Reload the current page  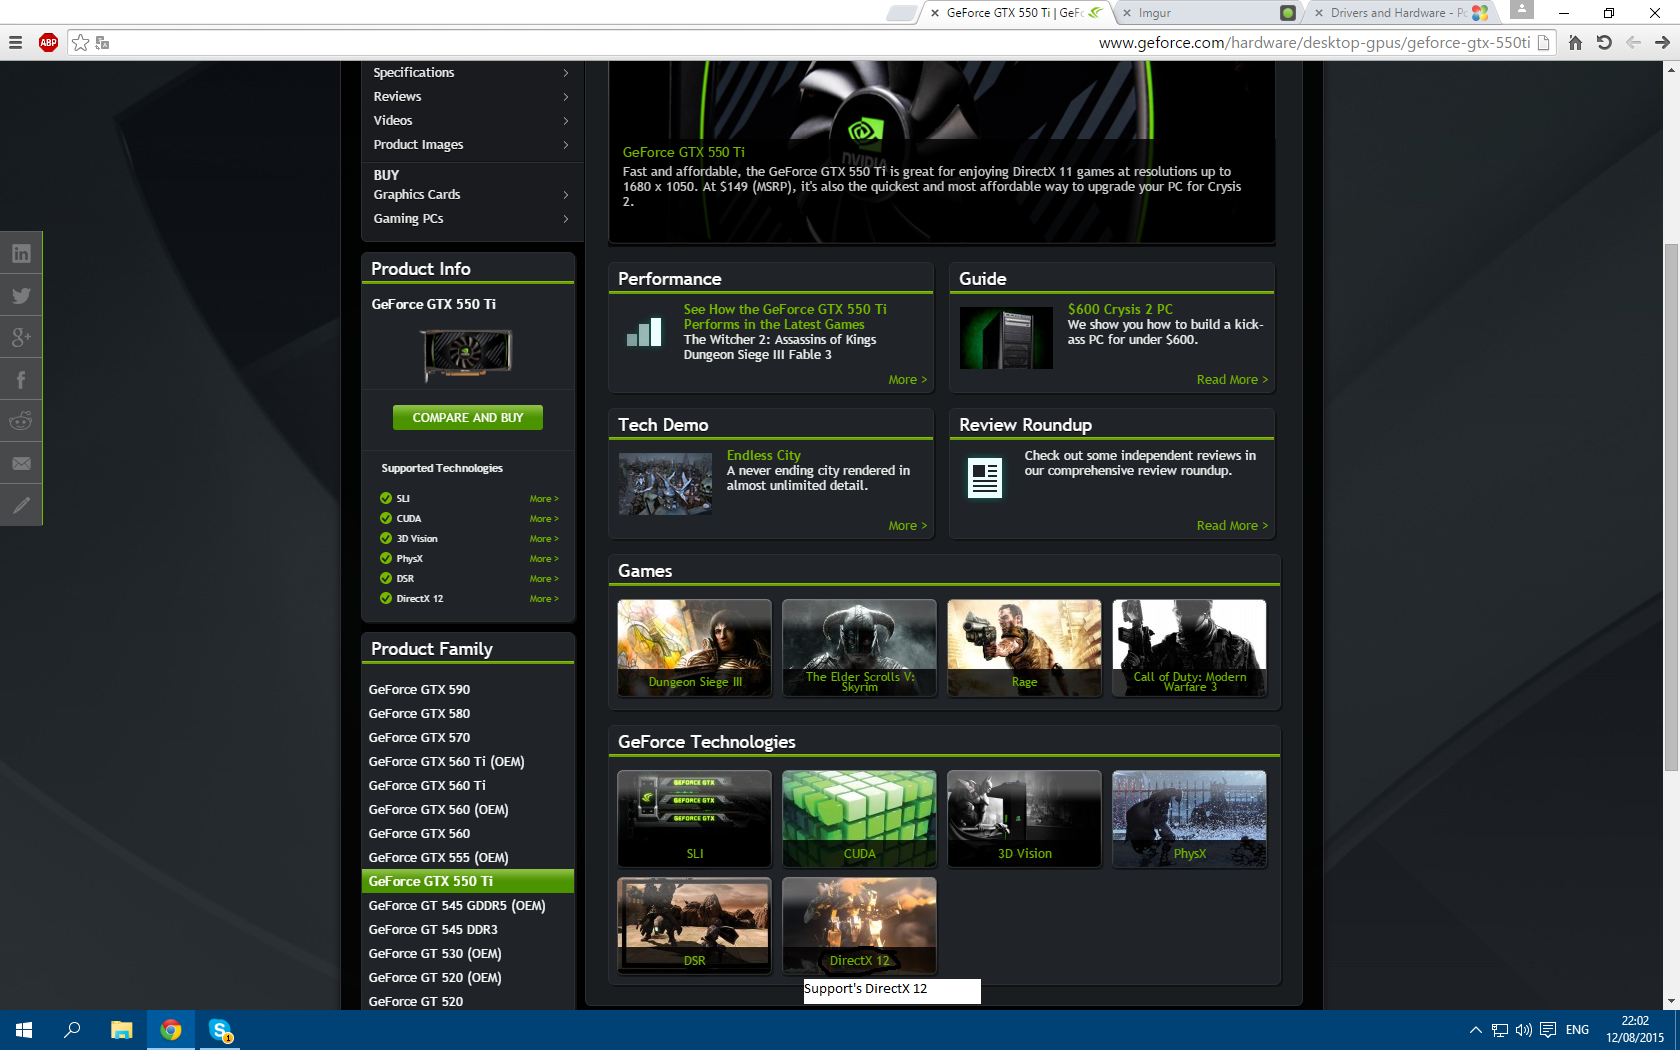point(1604,42)
